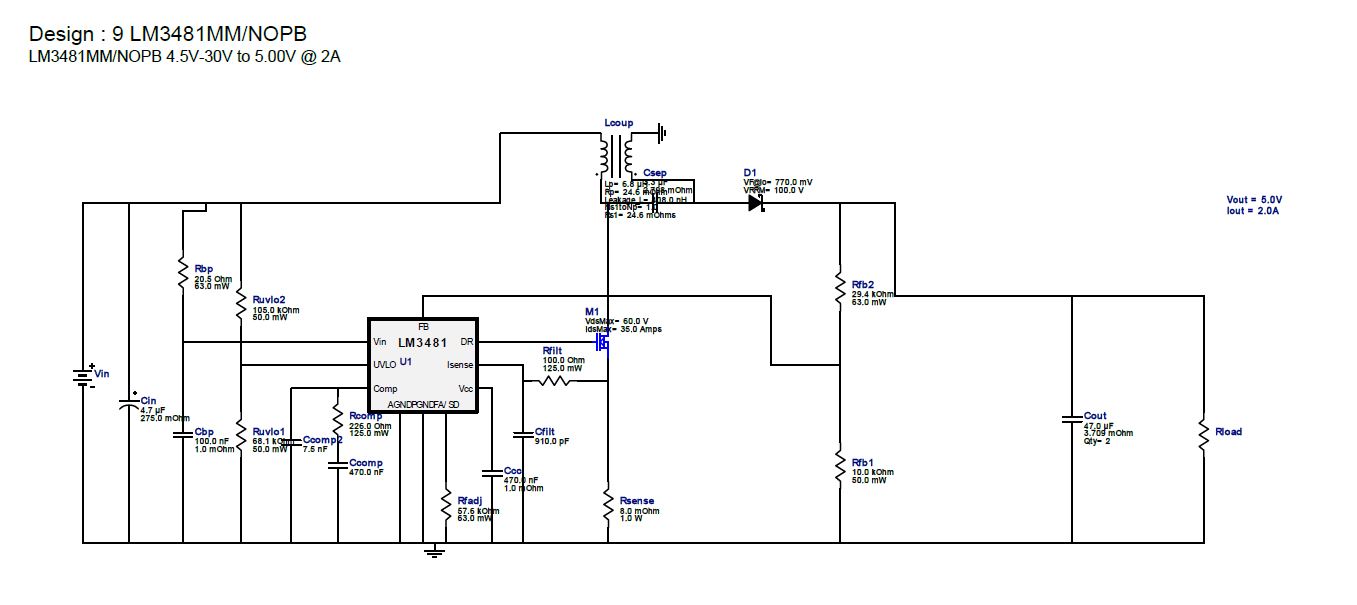
Task: Click the 'Qty= 2' Cout text
Action: click(1098, 441)
